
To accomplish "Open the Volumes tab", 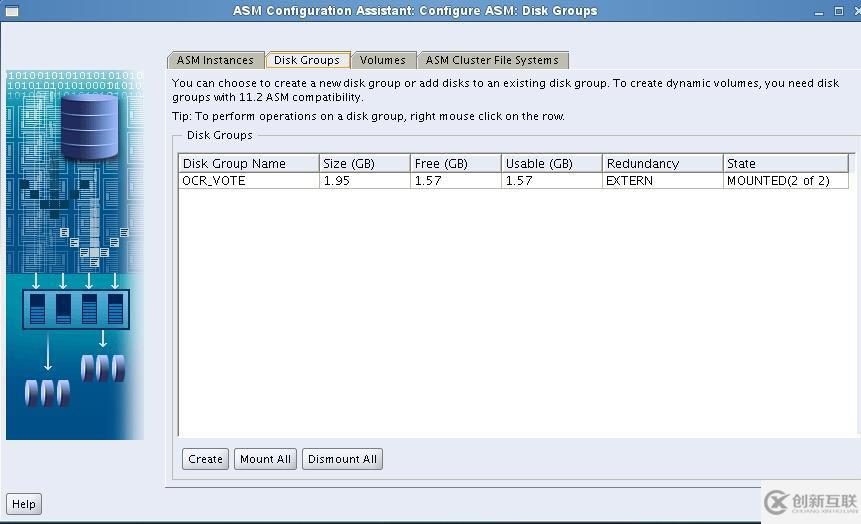I will (x=383, y=60).
